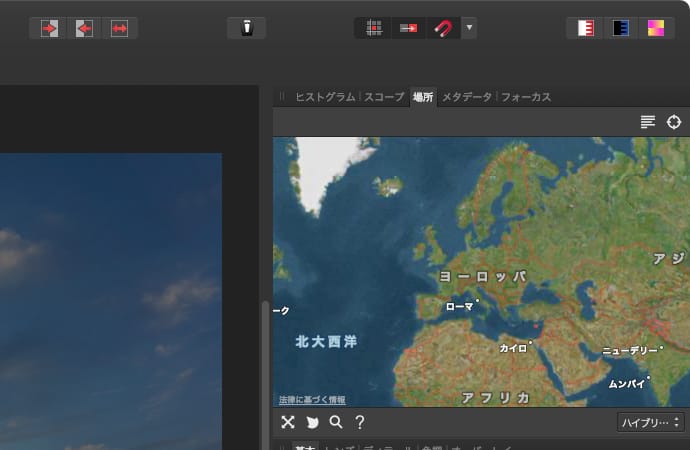The height and width of the screenshot is (450, 690).
Task: Click the bird-shaped icon below the map
Action: [x=312, y=422]
